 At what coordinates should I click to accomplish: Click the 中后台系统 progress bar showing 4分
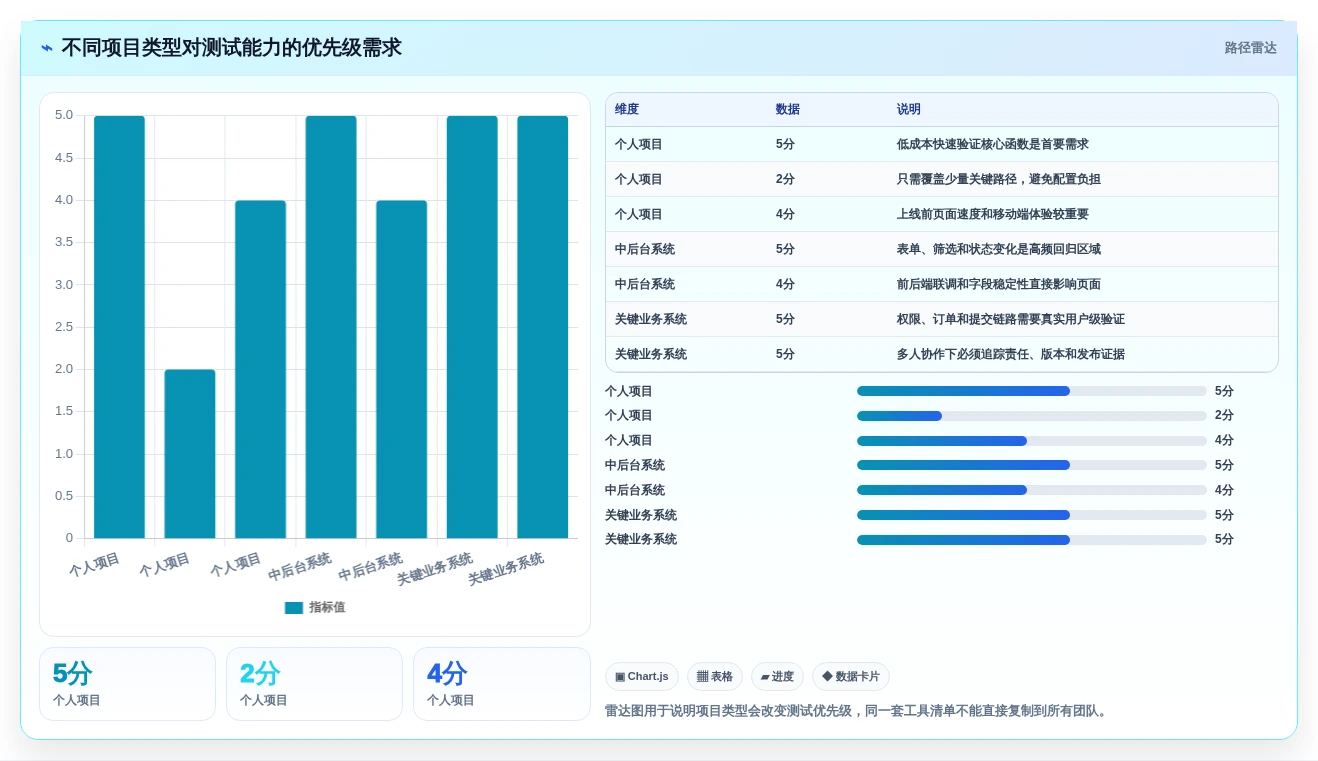point(1032,490)
